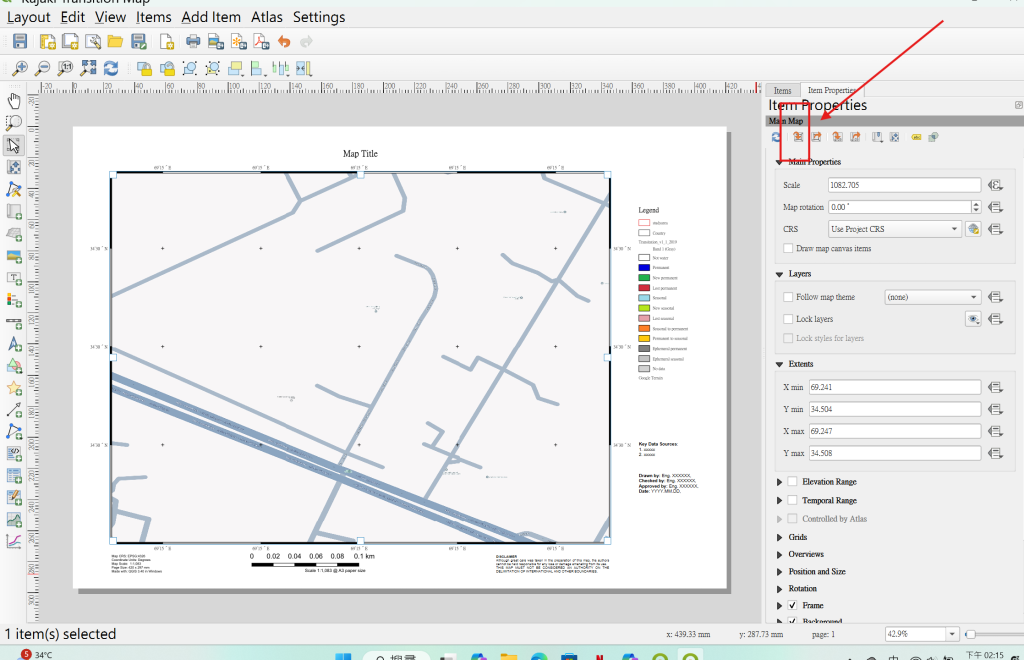
Task: Add a picture item
Action: pyautogui.click(x=14, y=256)
